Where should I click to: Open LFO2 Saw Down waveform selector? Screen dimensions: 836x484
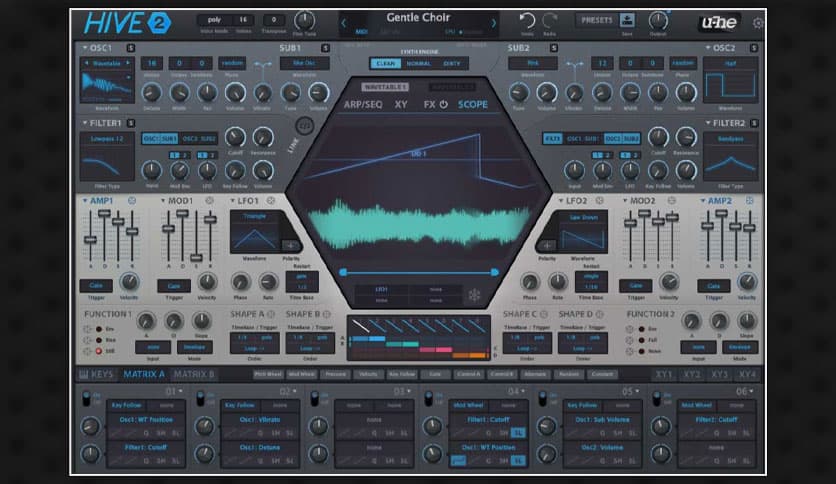583,214
